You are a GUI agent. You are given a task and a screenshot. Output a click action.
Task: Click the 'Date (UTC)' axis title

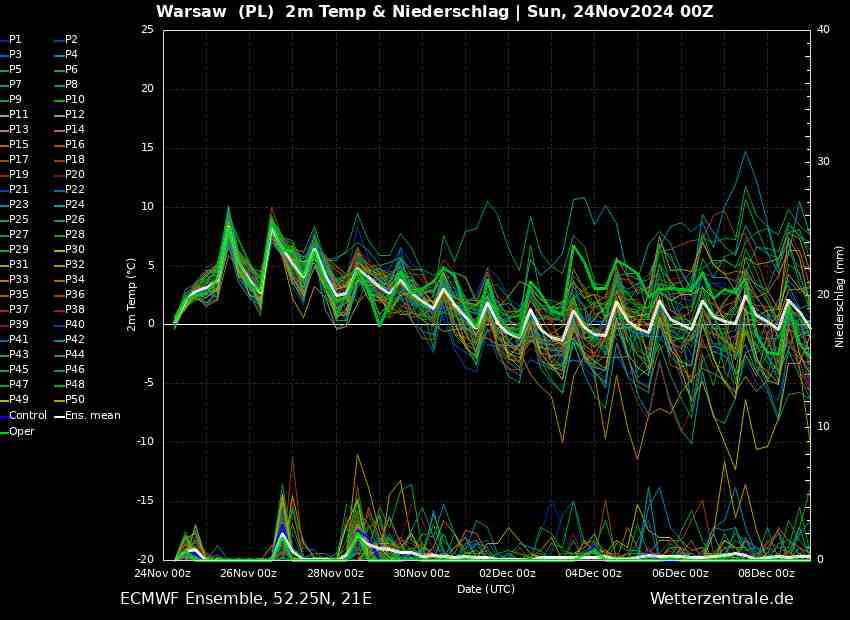coord(486,589)
